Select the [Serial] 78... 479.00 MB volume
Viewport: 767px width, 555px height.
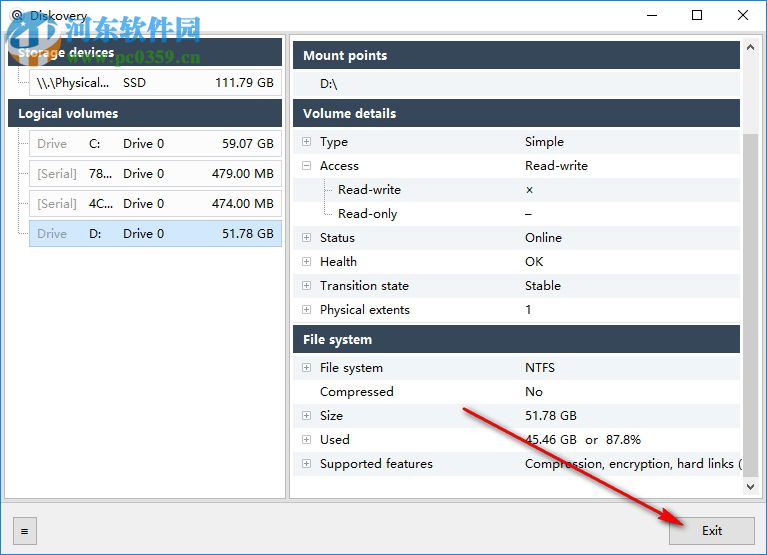click(x=155, y=174)
